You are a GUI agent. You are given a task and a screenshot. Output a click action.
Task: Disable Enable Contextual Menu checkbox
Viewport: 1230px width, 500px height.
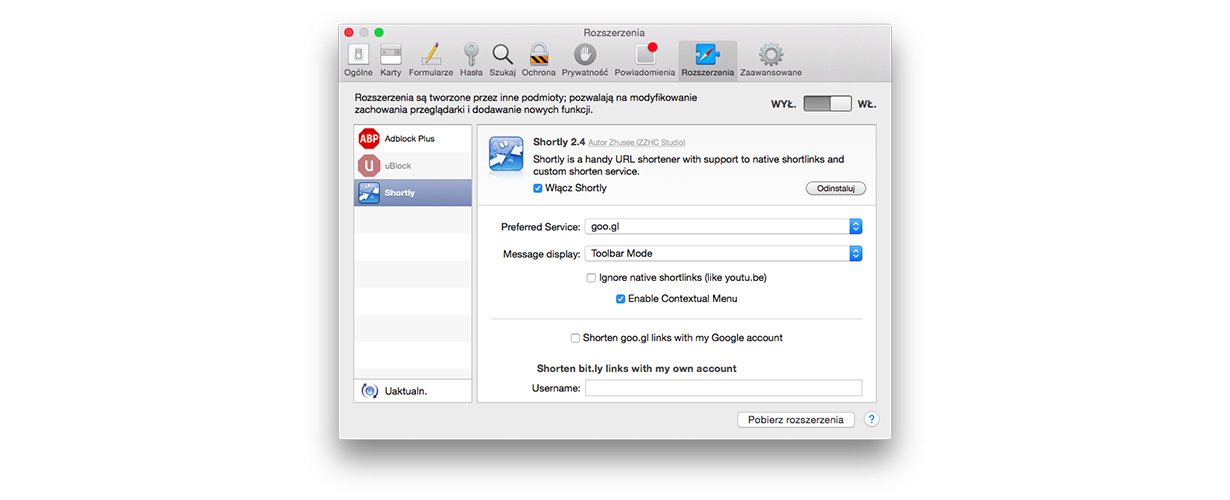[x=621, y=298]
